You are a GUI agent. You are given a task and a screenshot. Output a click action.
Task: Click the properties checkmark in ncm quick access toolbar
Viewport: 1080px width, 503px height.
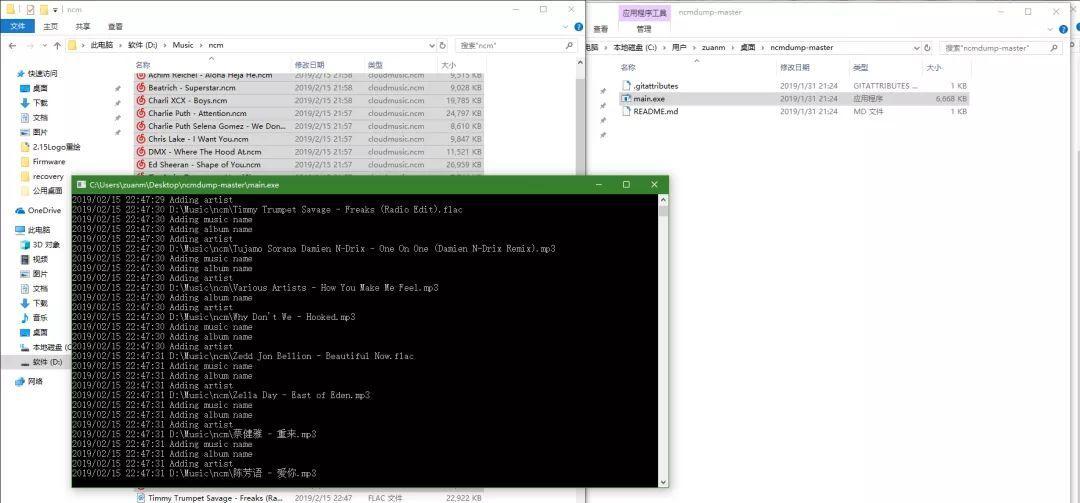(30, 10)
